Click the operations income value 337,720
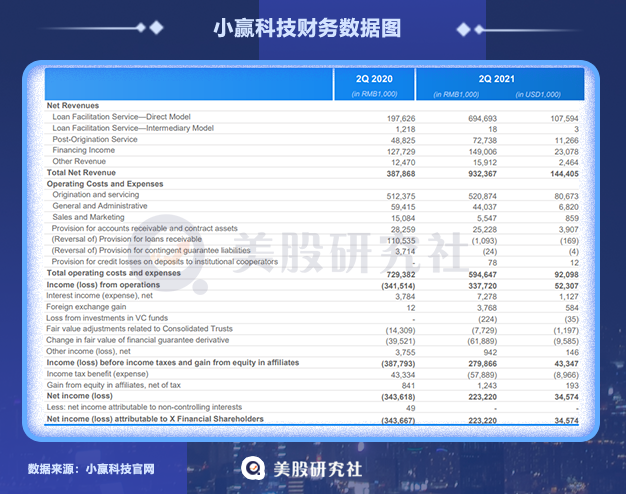626x494 pixels. click(x=482, y=286)
